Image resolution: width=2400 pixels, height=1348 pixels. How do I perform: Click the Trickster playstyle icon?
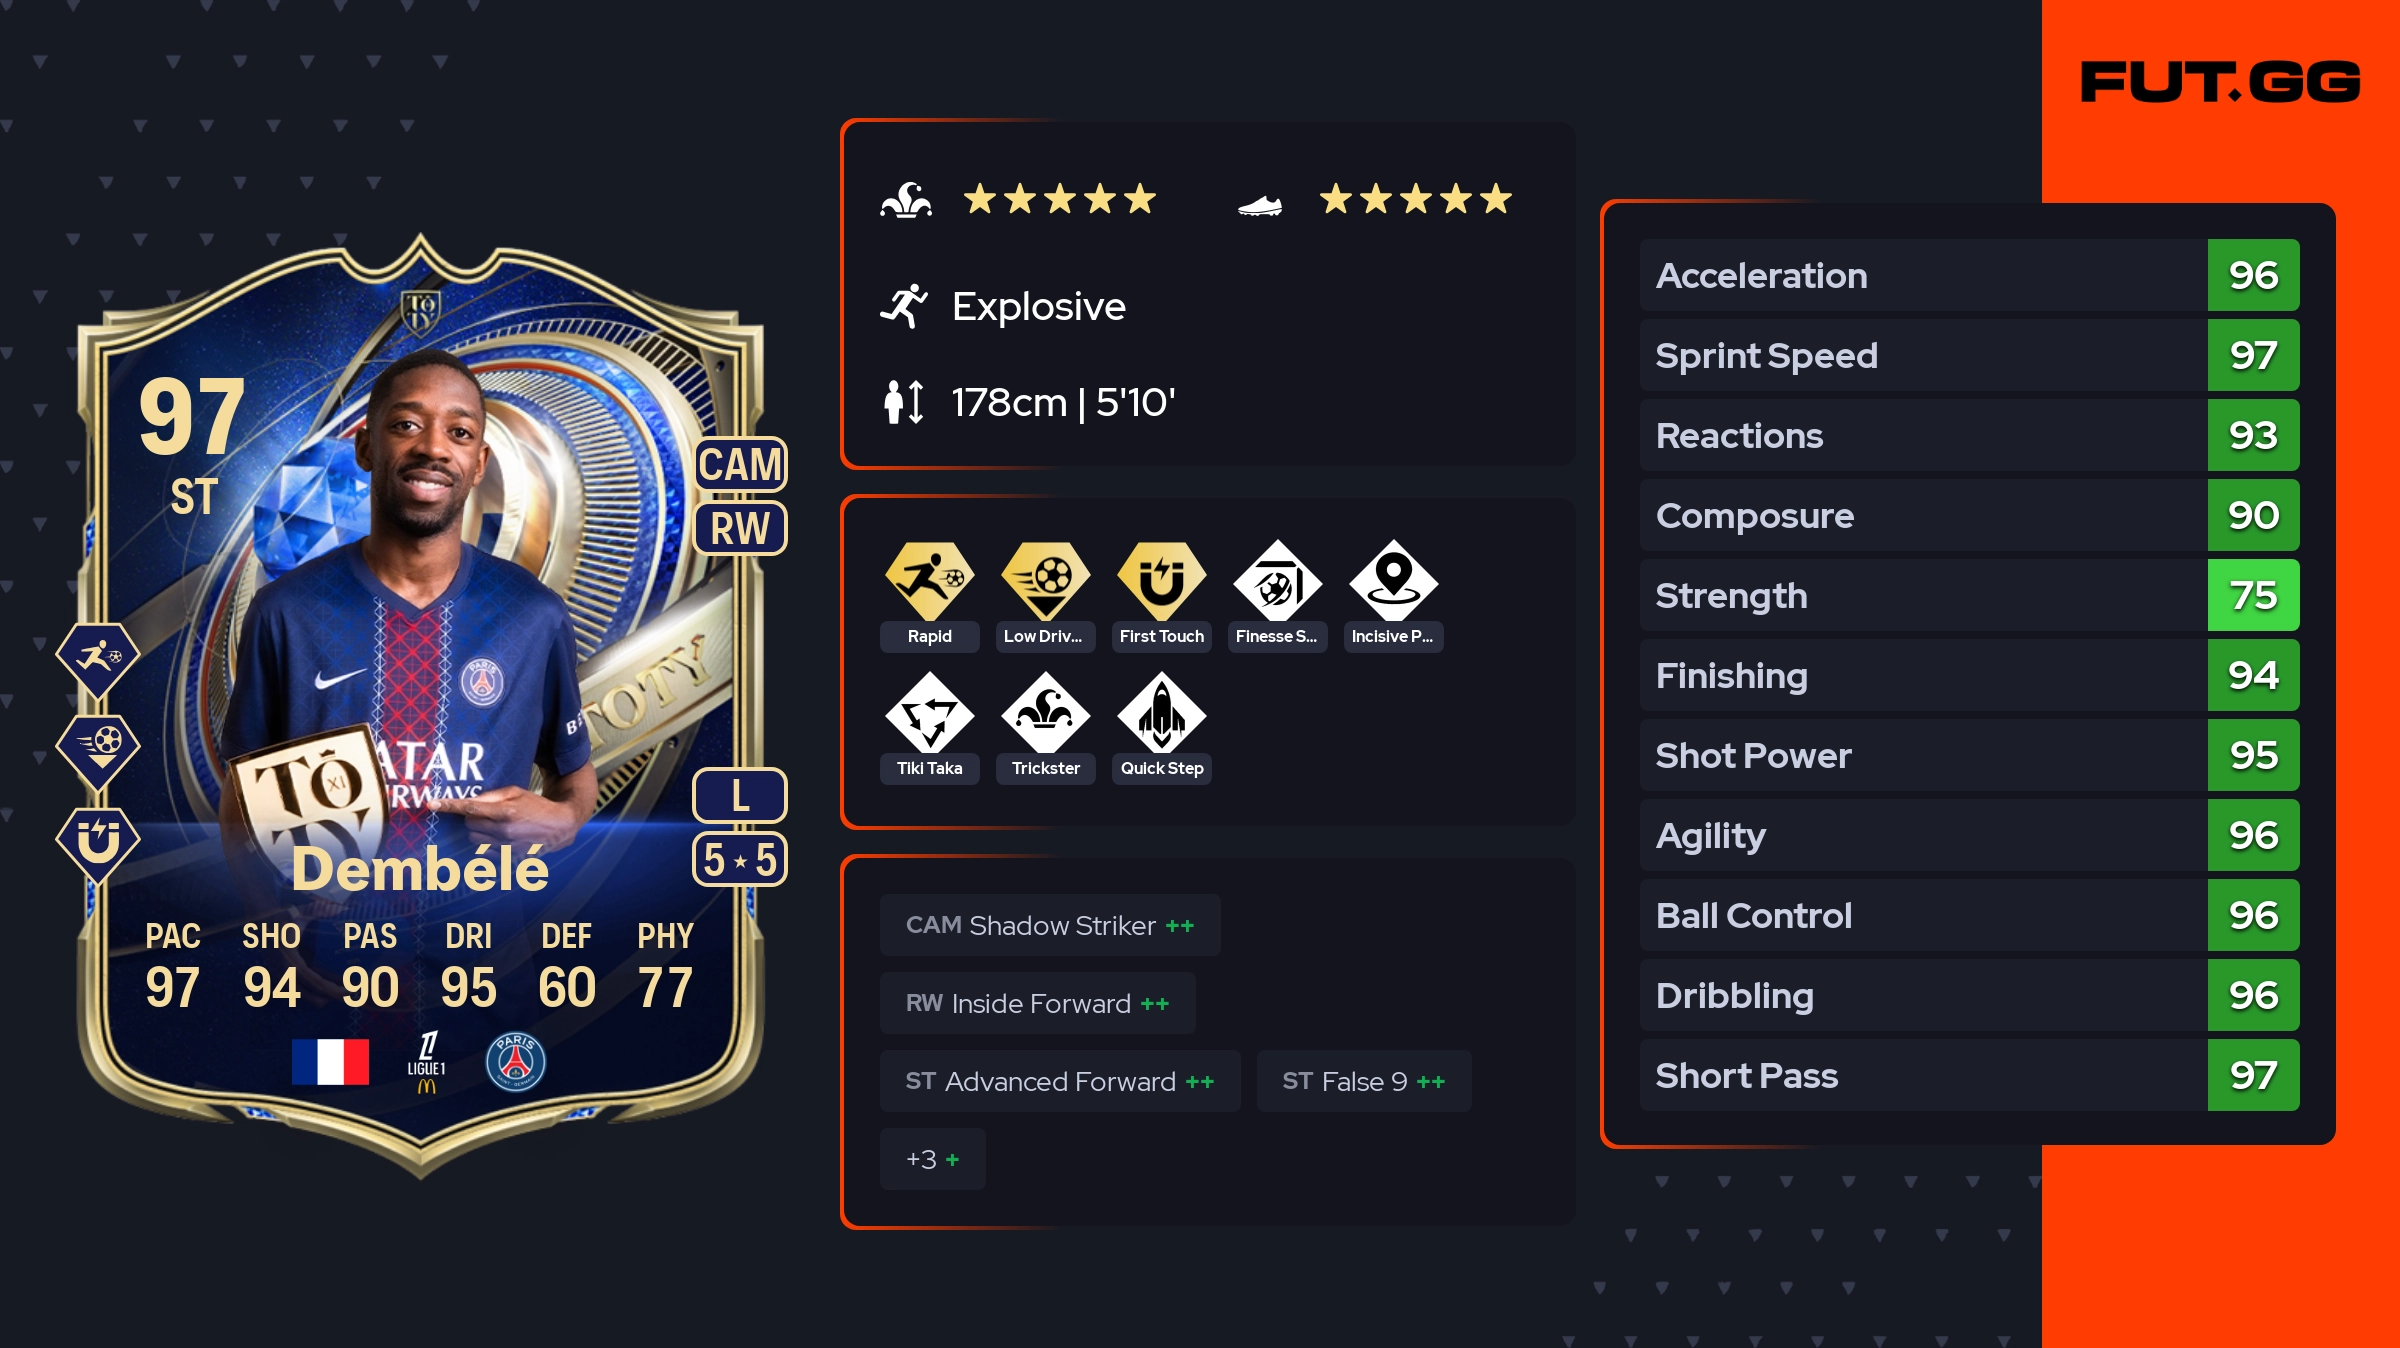tap(1045, 712)
